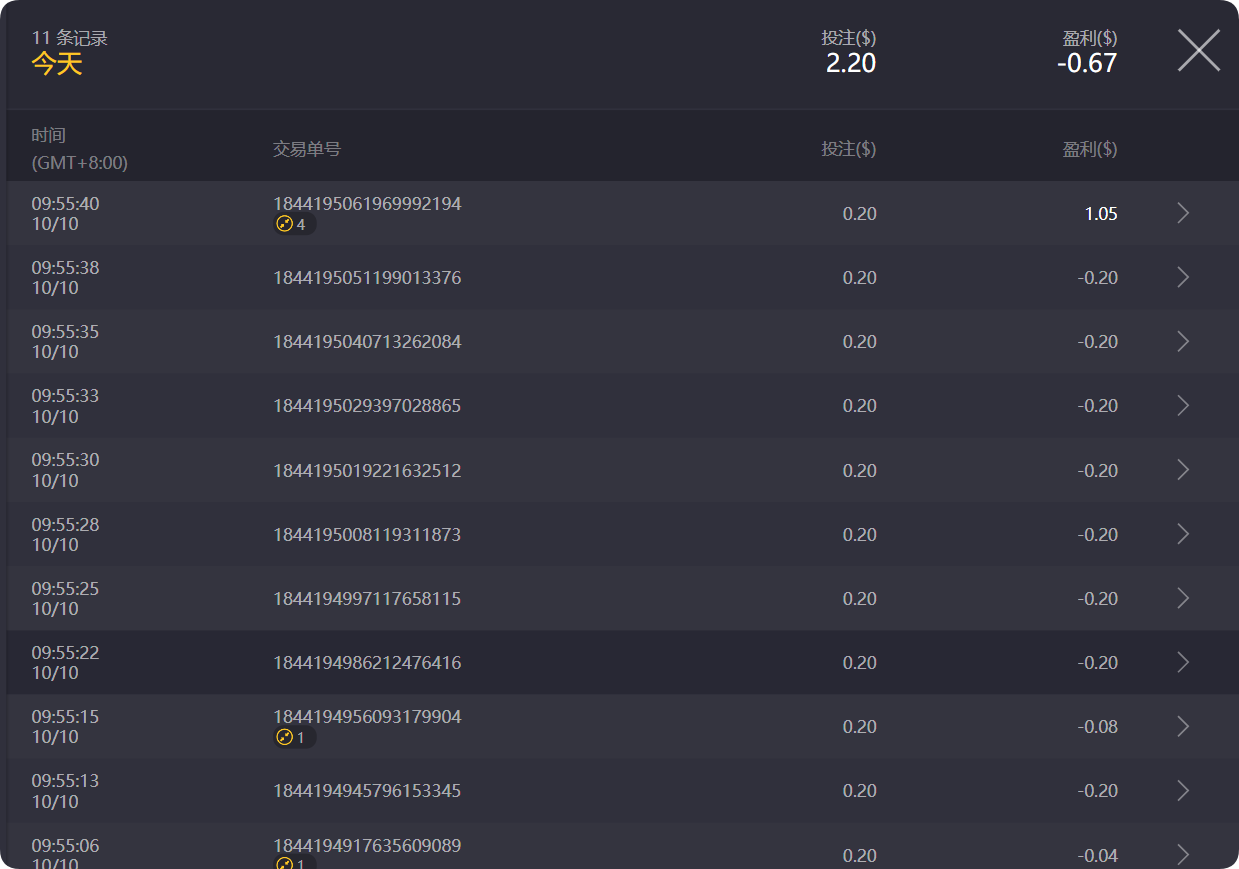Show details arrow for 09:55:22 record
Viewport: 1239px width, 869px height.
[1183, 662]
